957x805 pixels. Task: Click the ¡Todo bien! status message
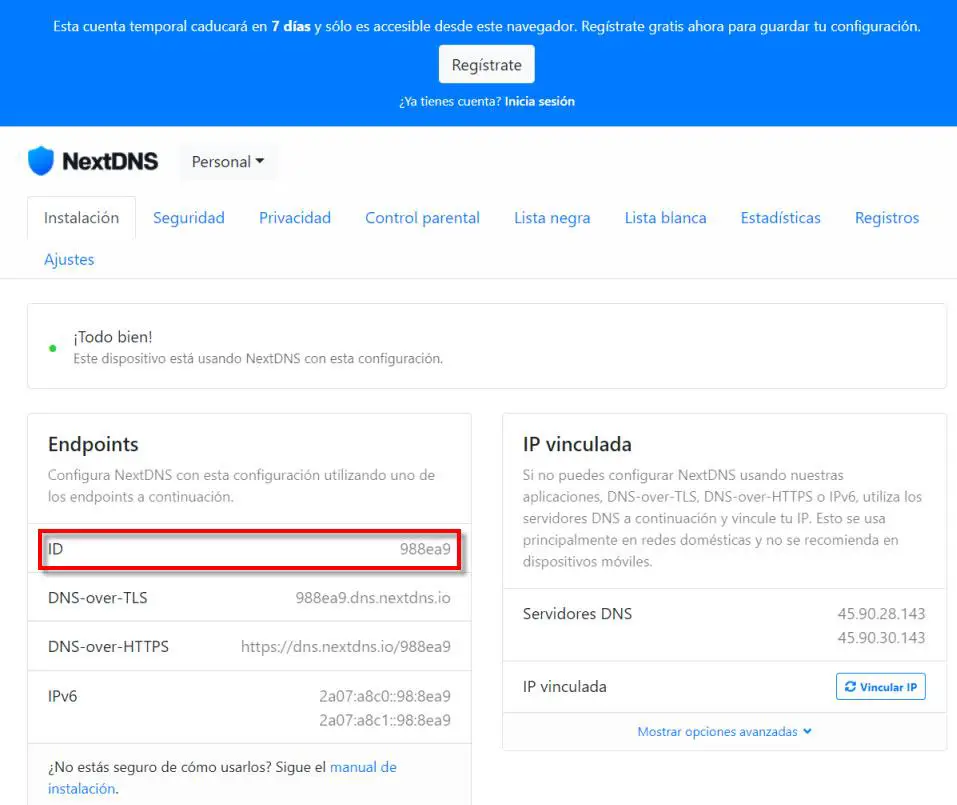pyautogui.click(x=113, y=337)
